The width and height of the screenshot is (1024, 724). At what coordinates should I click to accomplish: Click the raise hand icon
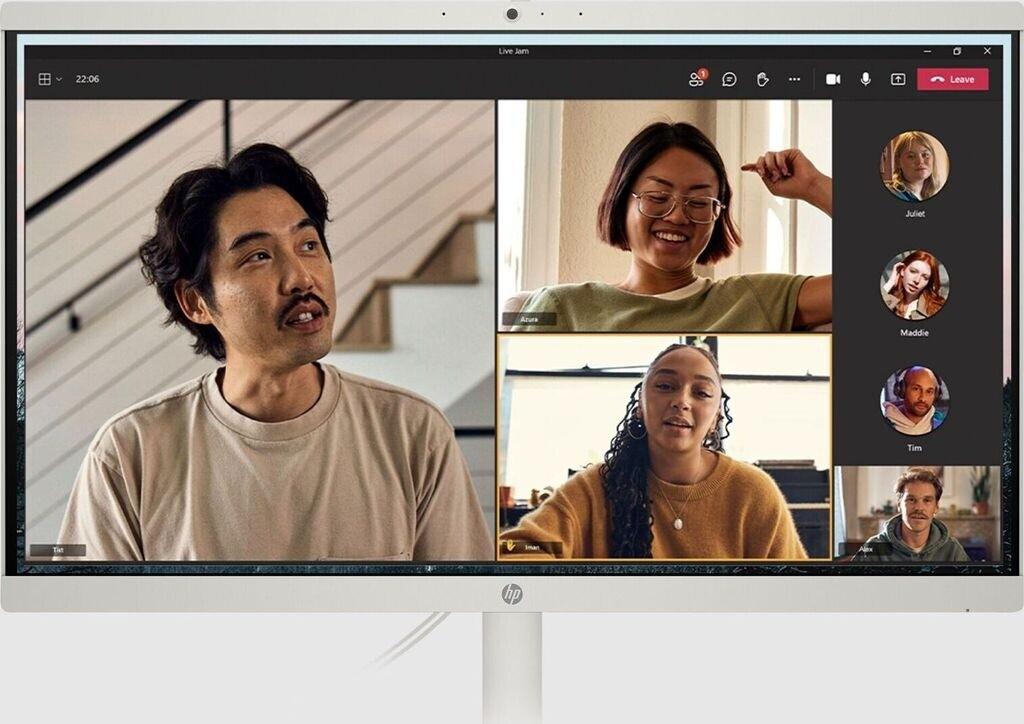762,79
